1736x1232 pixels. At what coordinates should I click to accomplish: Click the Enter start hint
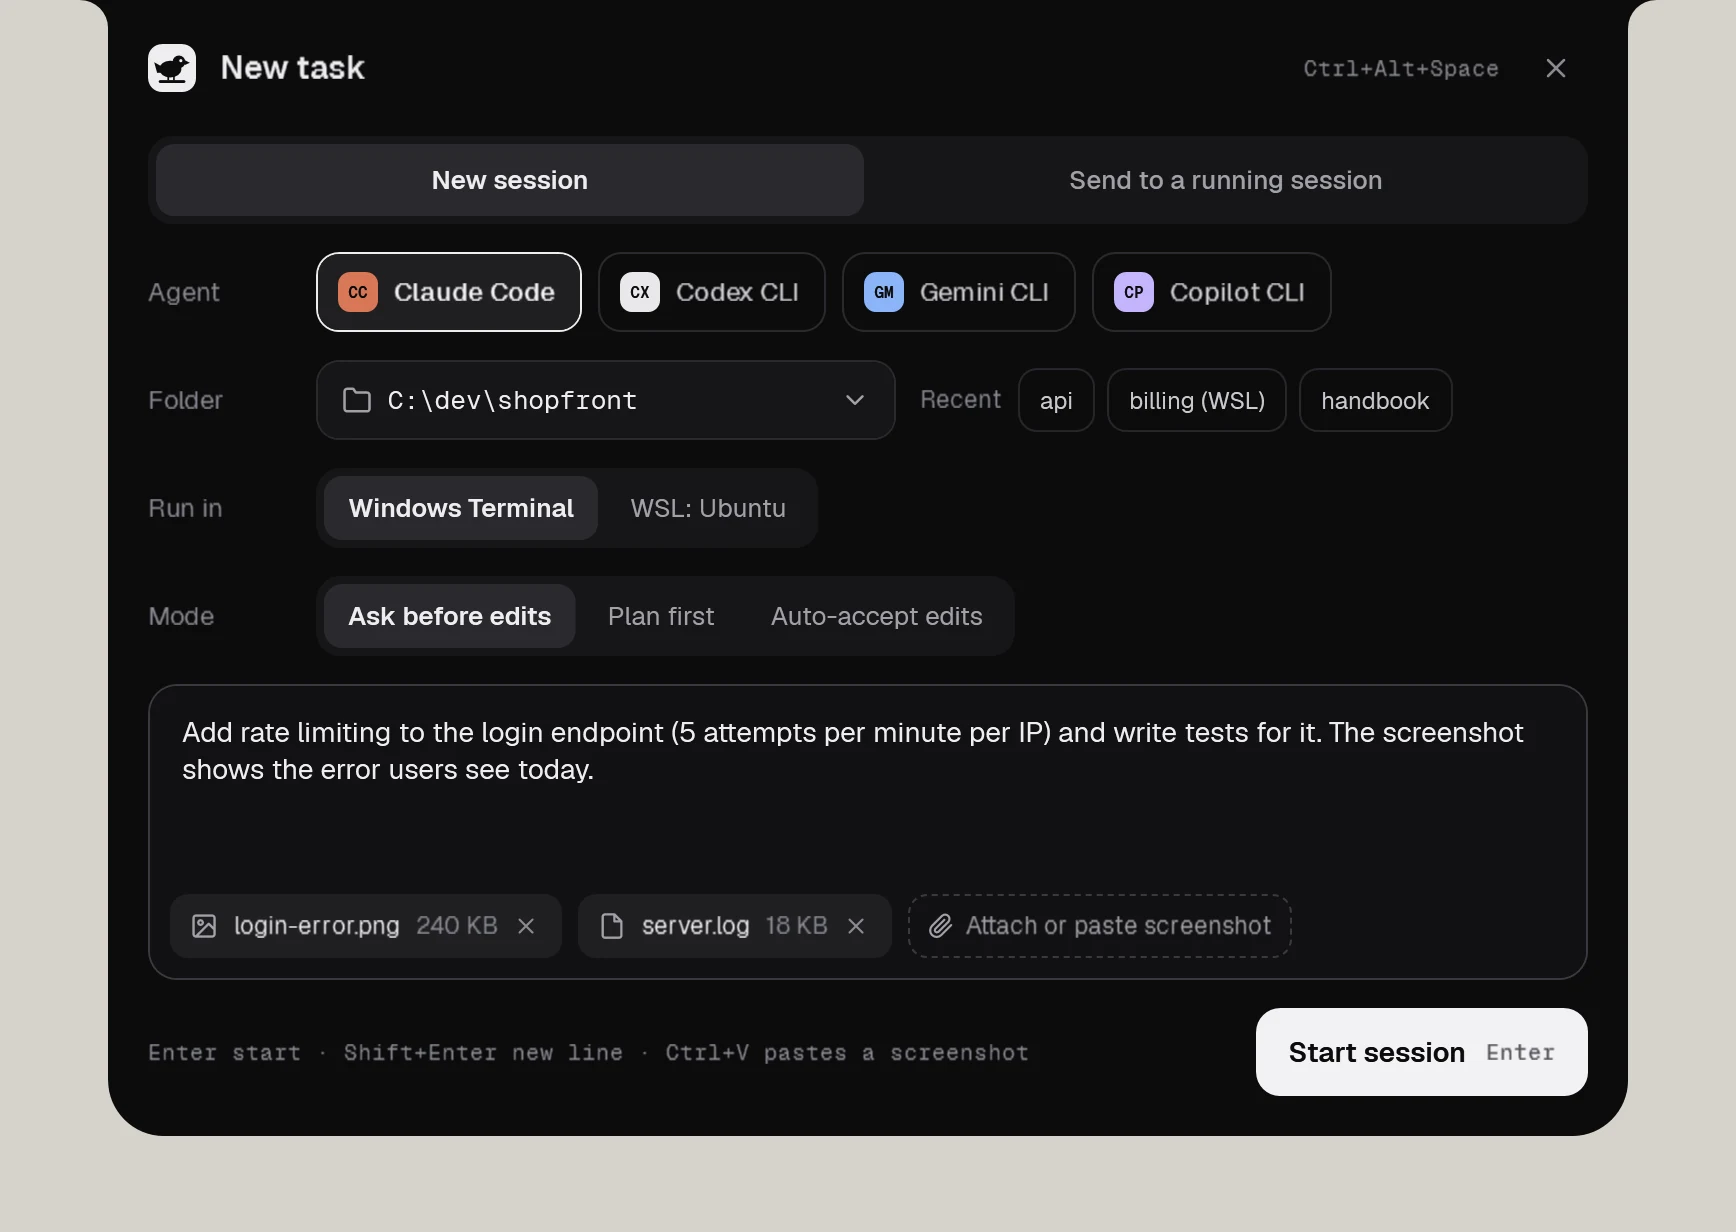point(225,1053)
